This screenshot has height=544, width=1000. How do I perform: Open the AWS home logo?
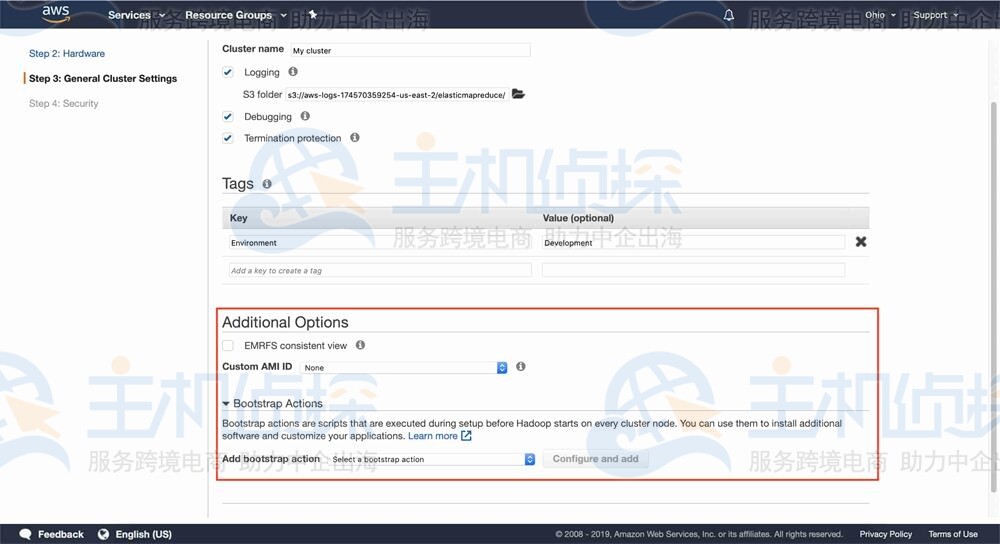tap(55, 14)
